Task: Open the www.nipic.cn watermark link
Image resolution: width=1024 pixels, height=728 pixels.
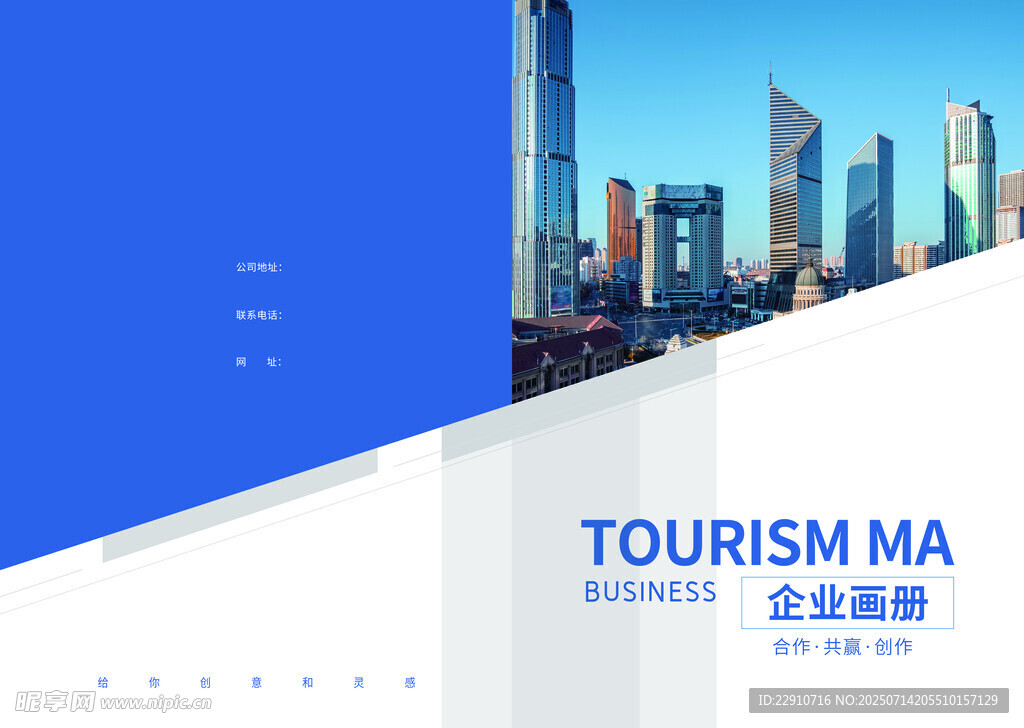Action: 156,703
